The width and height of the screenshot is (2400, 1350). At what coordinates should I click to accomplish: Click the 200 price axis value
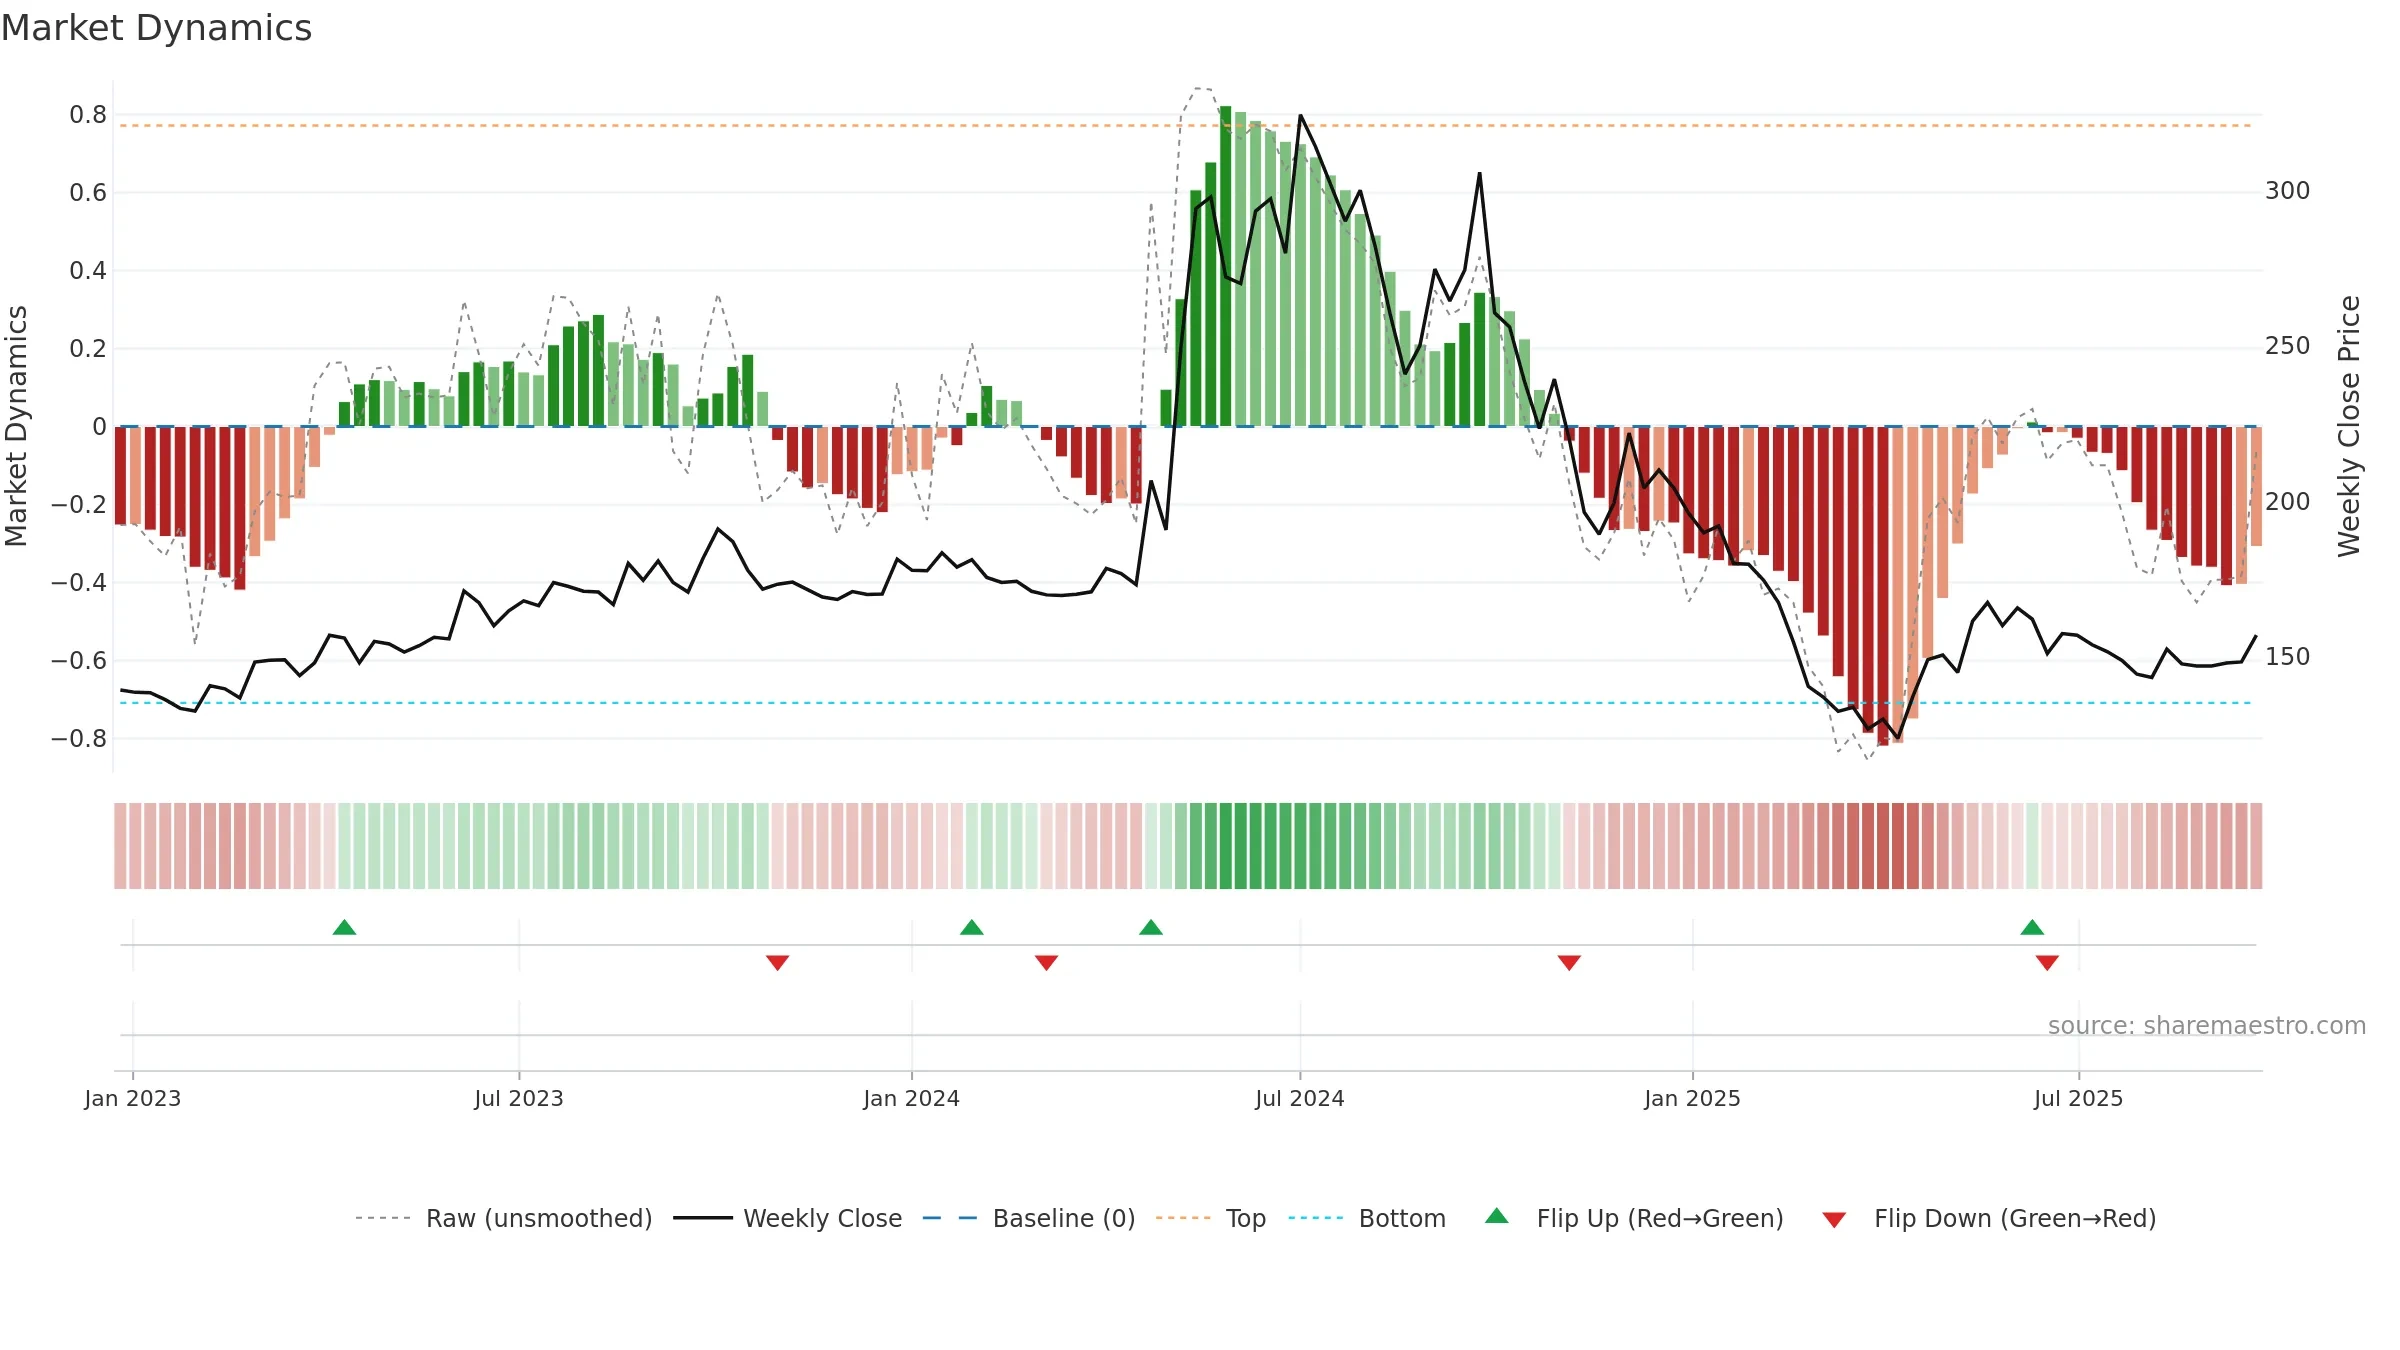pos(2288,502)
